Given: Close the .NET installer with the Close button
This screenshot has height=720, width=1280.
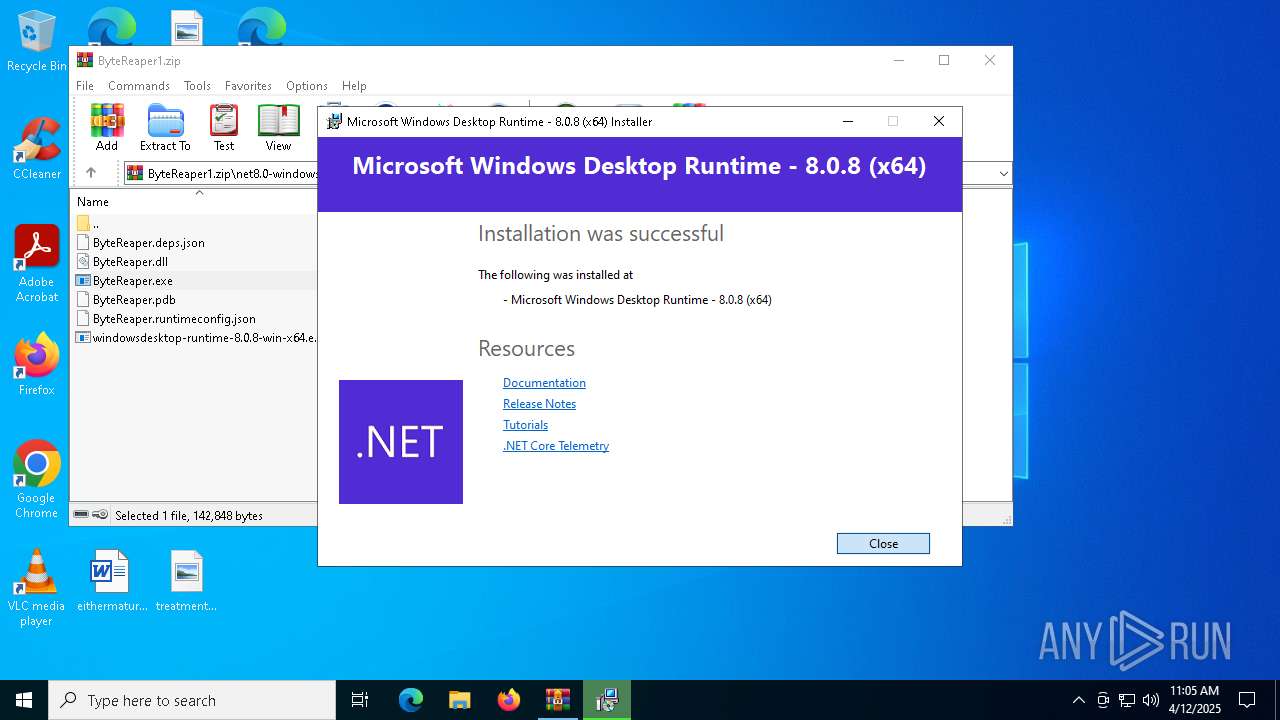Looking at the screenshot, I should 883,543.
